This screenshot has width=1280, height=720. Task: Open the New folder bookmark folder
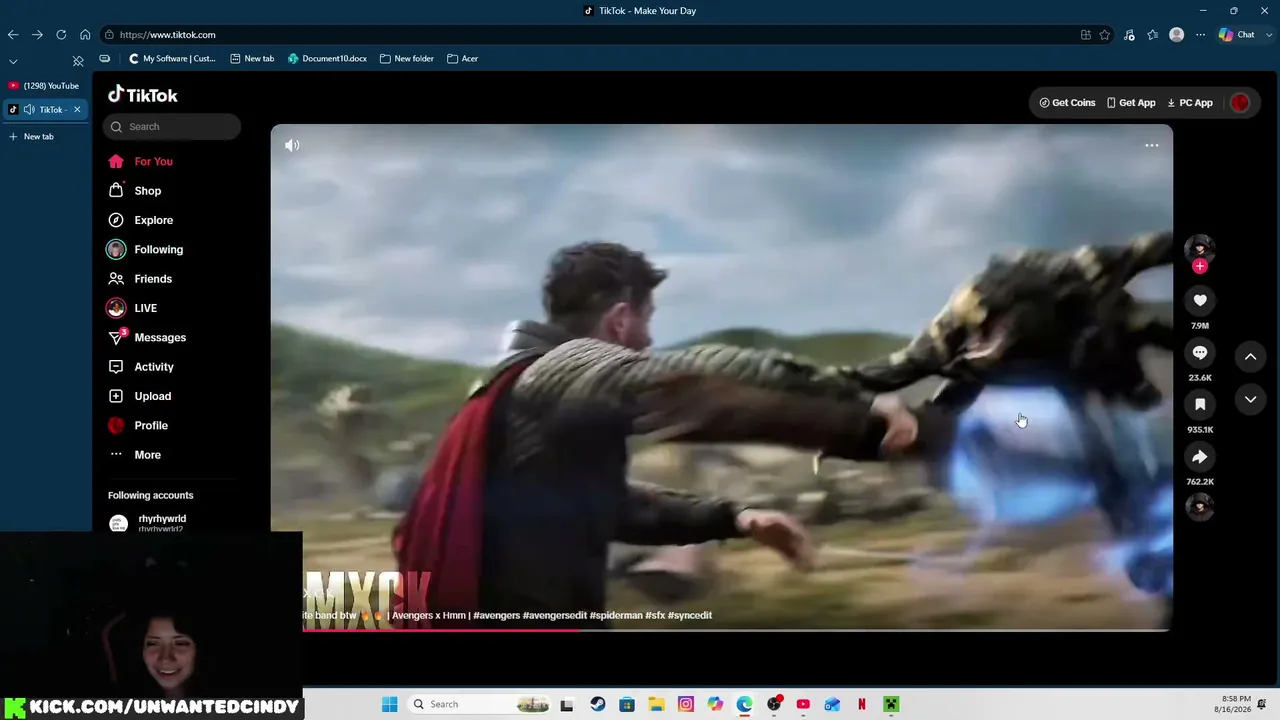[407, 59]
